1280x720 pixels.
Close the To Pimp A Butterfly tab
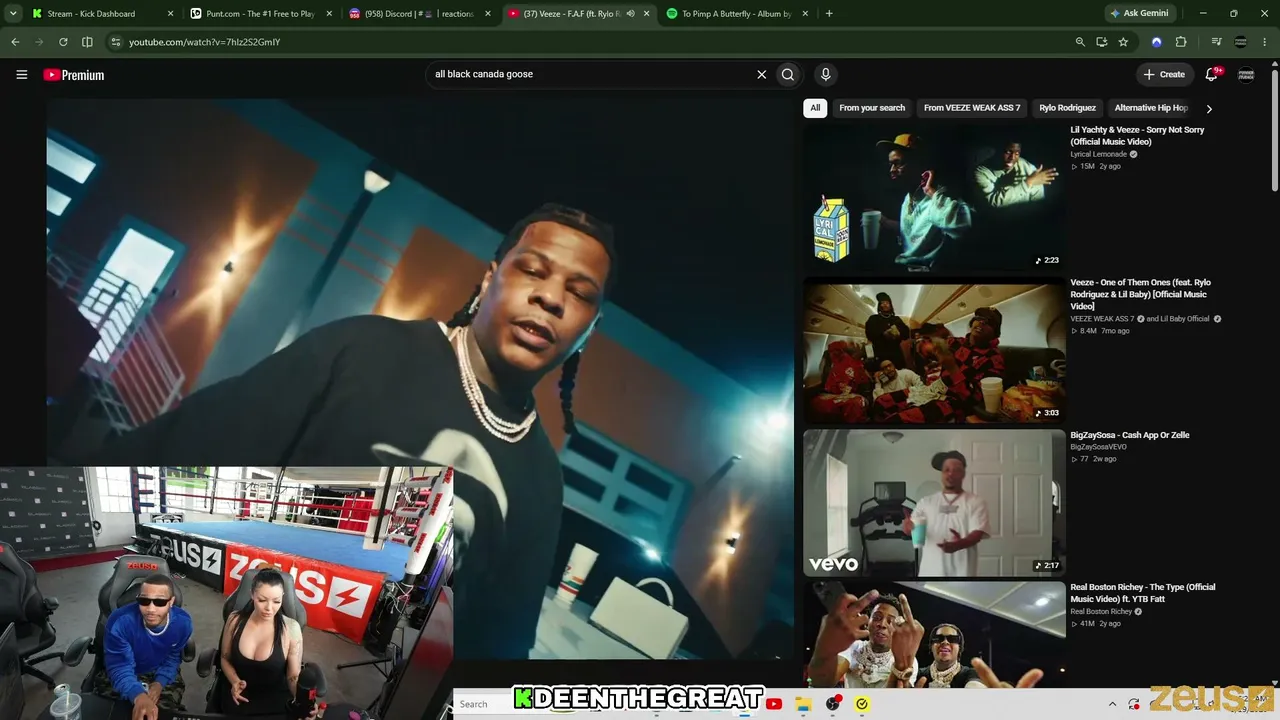(x=805, y=14)
